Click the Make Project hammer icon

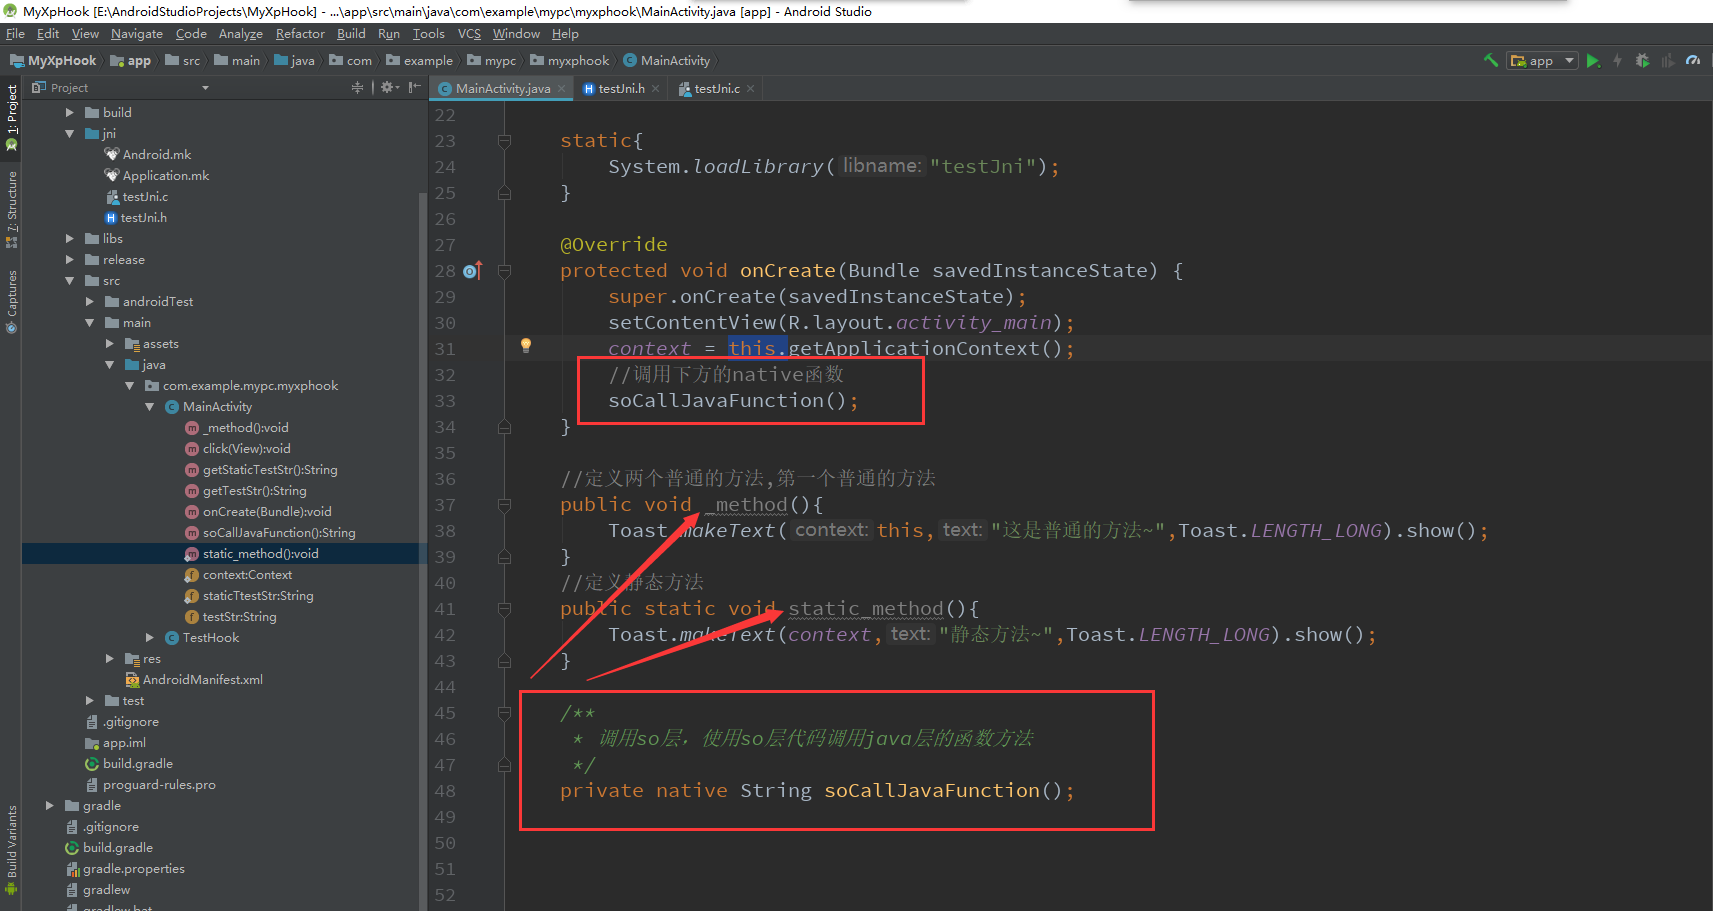click(1490, 61)
